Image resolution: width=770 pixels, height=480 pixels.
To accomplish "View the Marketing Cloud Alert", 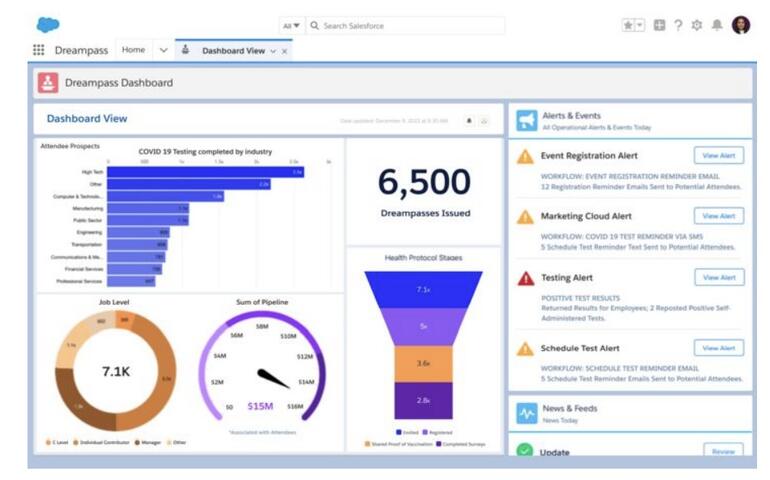I will [x=718, y=216].
